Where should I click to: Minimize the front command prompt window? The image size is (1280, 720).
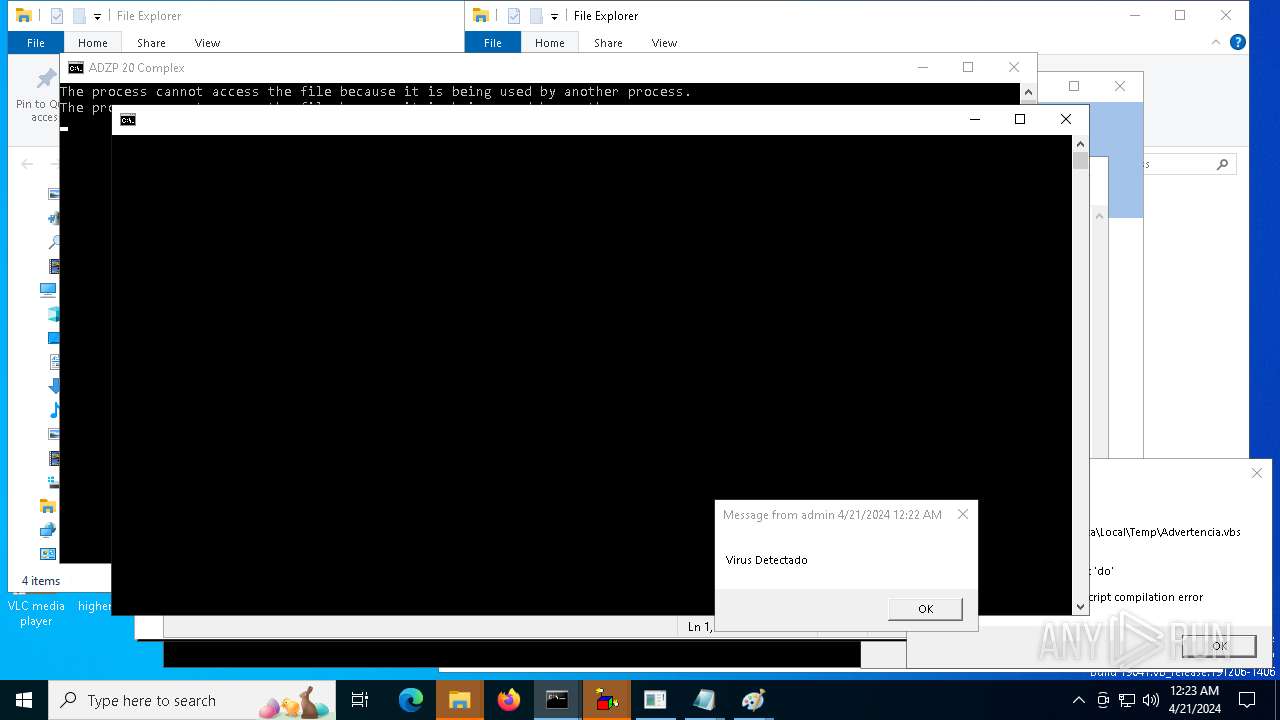pyautogui.click(x=974, y=119)
